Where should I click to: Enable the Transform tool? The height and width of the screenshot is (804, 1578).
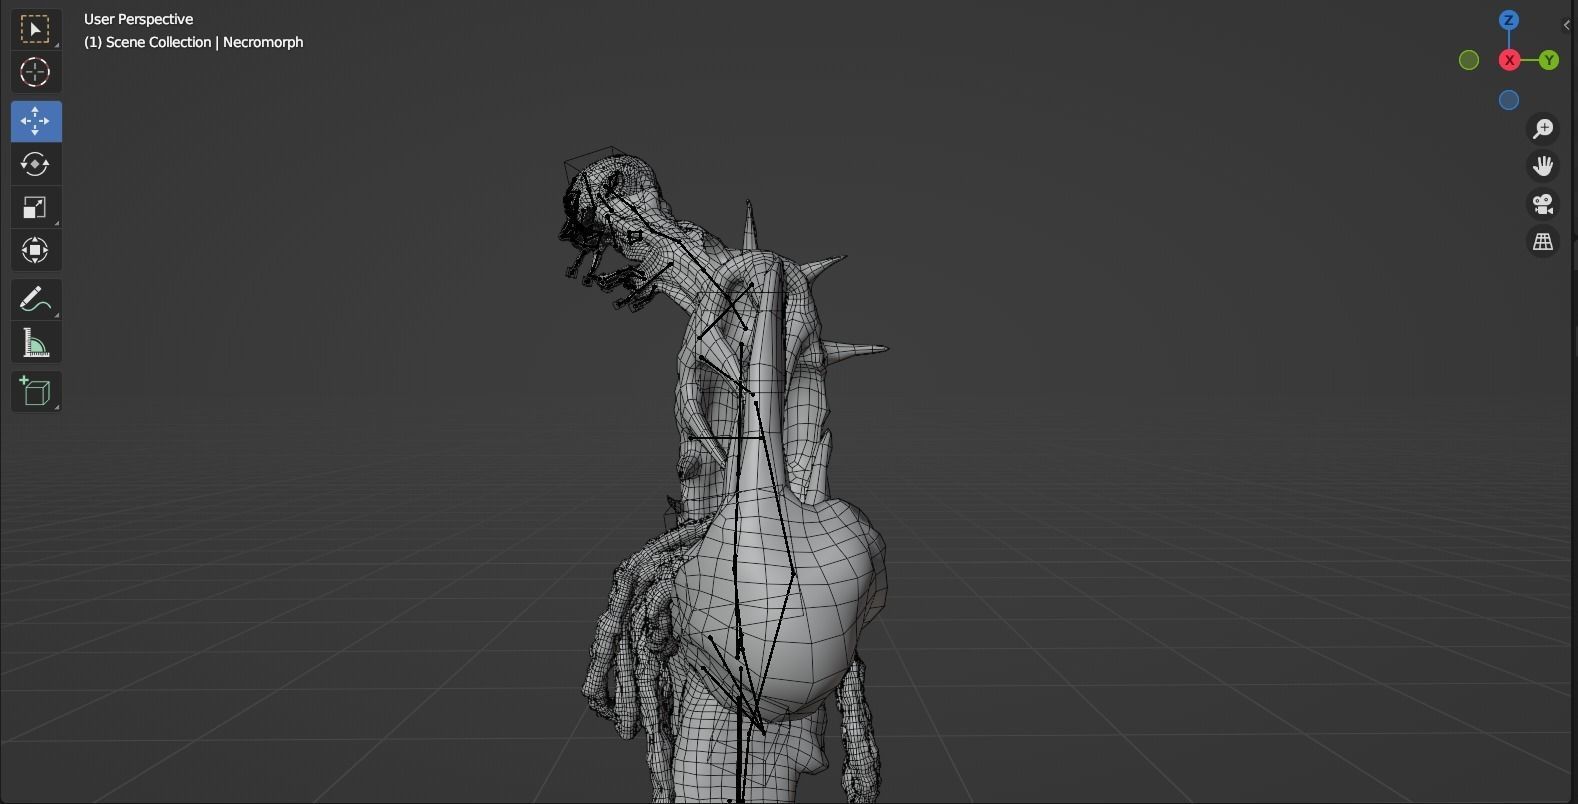click(35, 250)
